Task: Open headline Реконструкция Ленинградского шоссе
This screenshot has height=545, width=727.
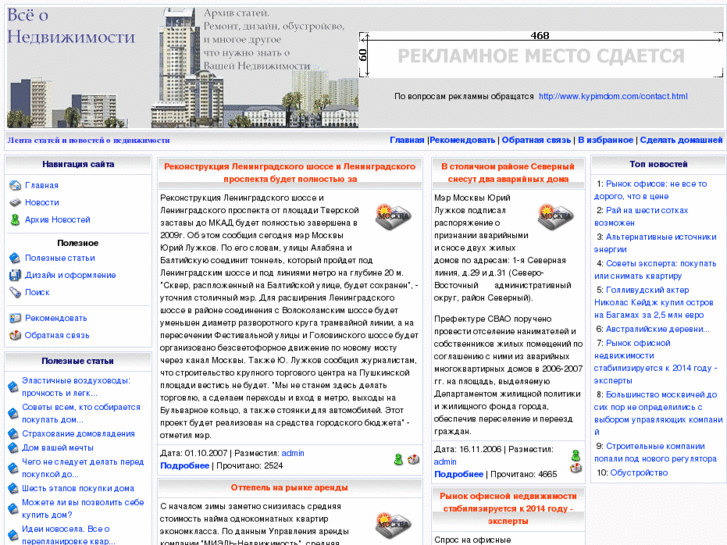Action: click(x=290, y=173)
